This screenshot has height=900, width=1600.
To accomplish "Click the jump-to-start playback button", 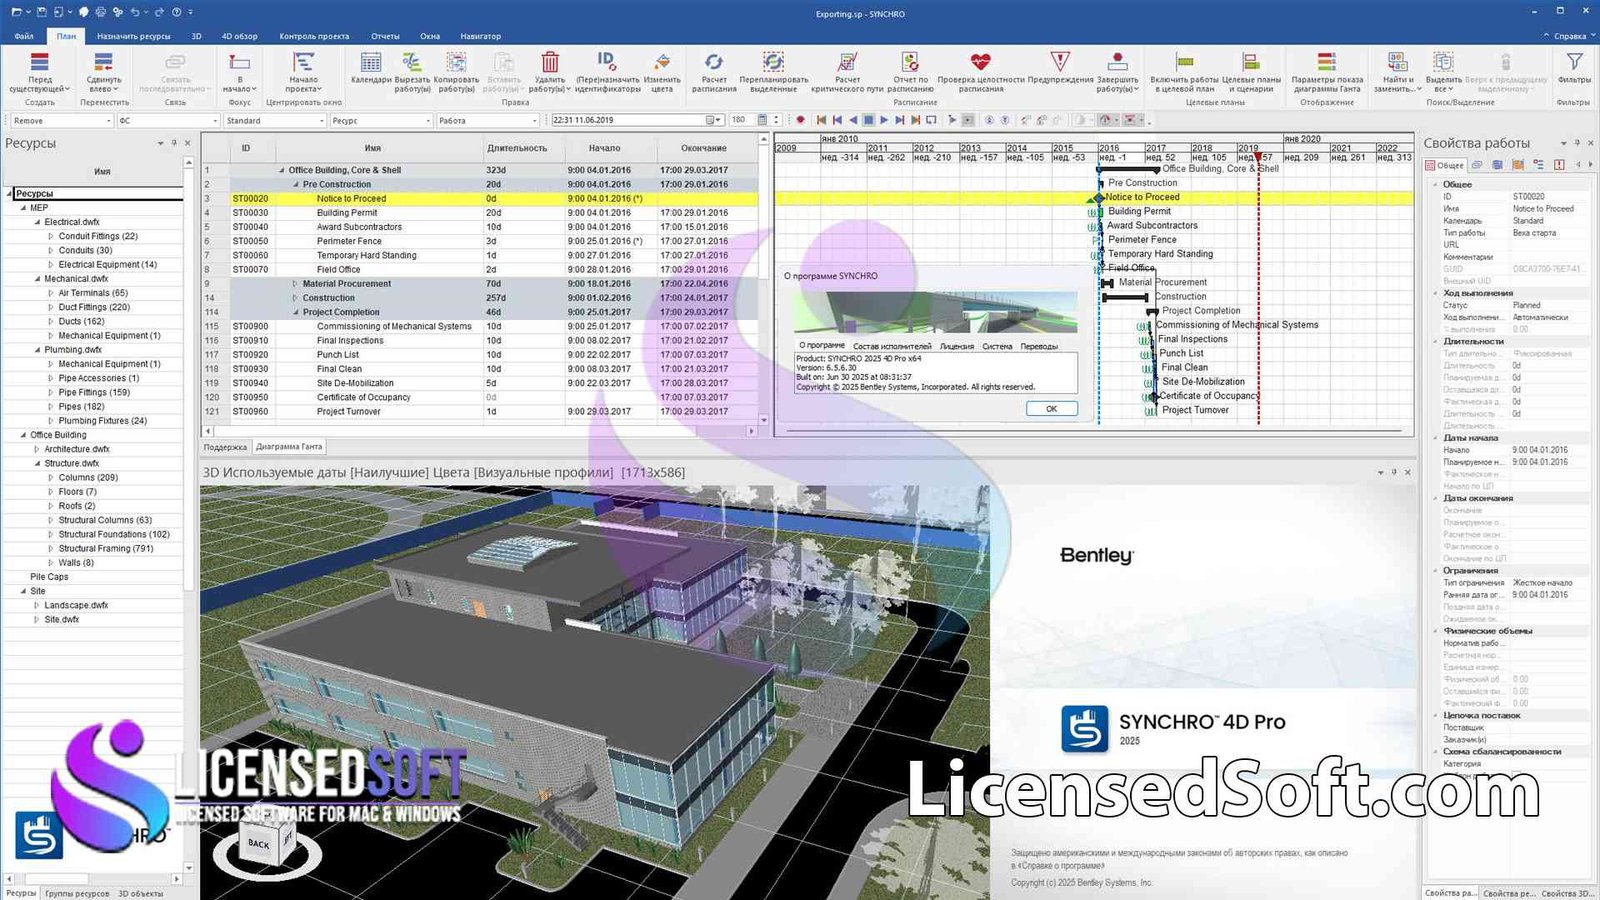I will (x=821, y=120).
